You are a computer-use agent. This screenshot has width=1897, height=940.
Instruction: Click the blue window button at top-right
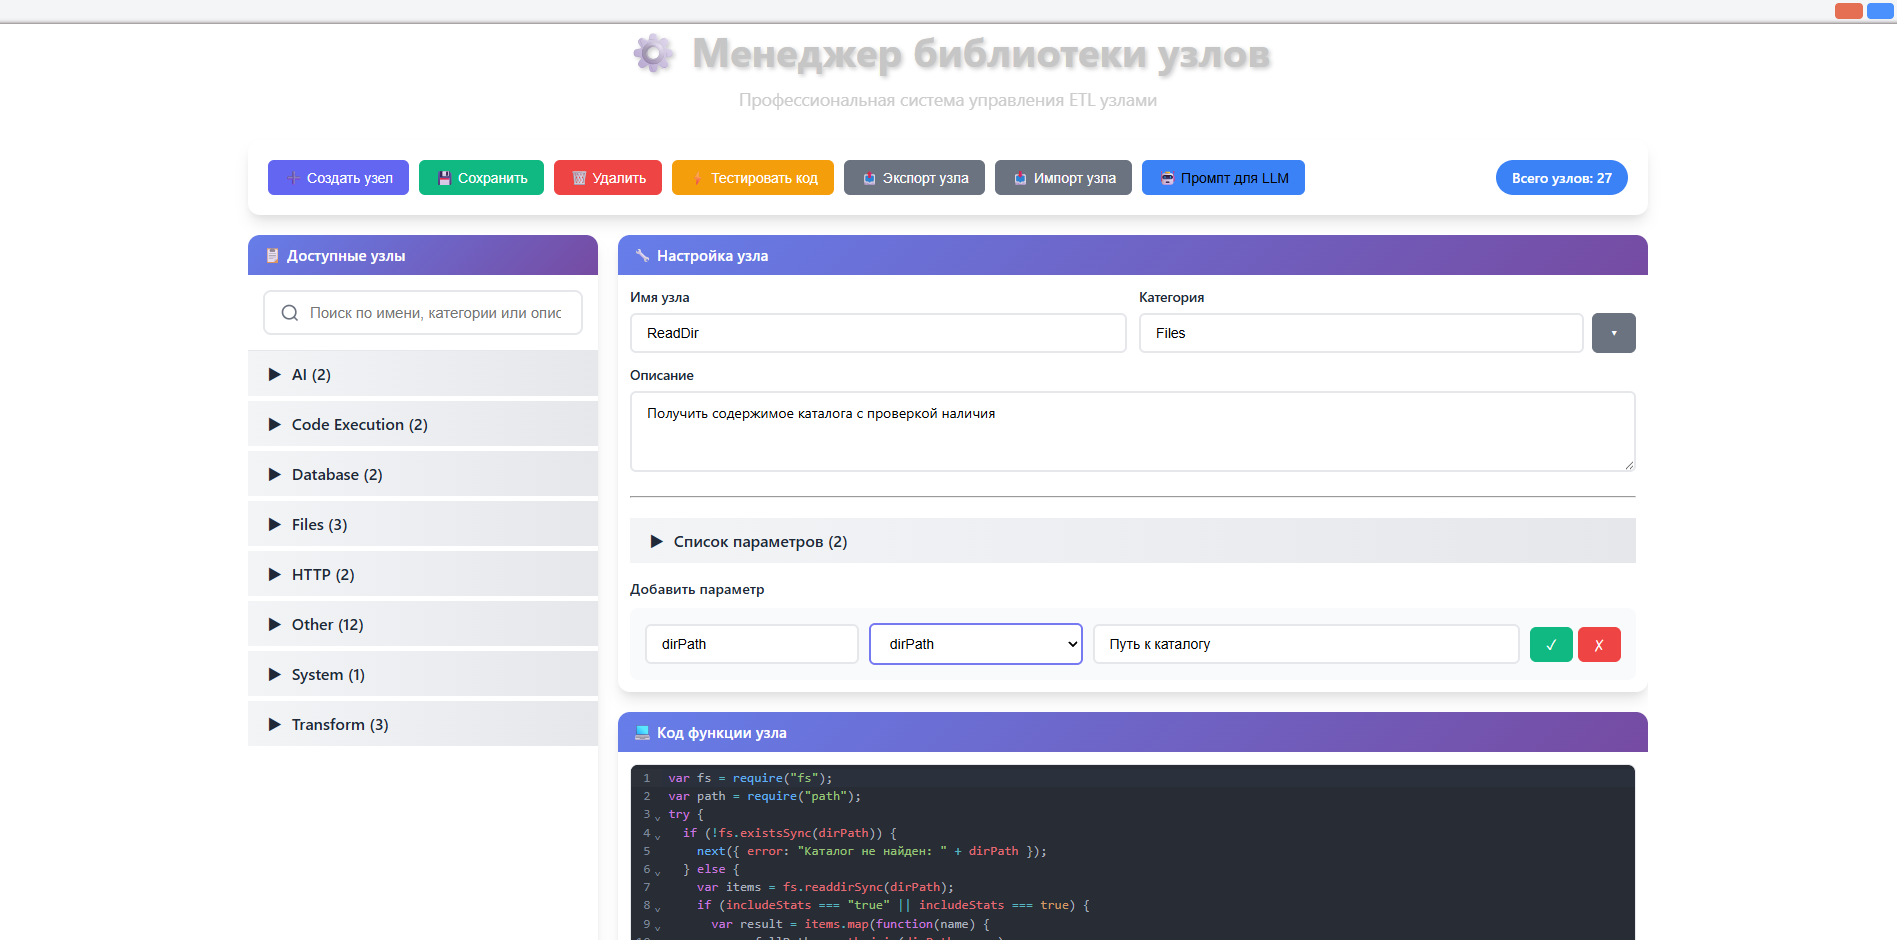[x=1880, y=11]
